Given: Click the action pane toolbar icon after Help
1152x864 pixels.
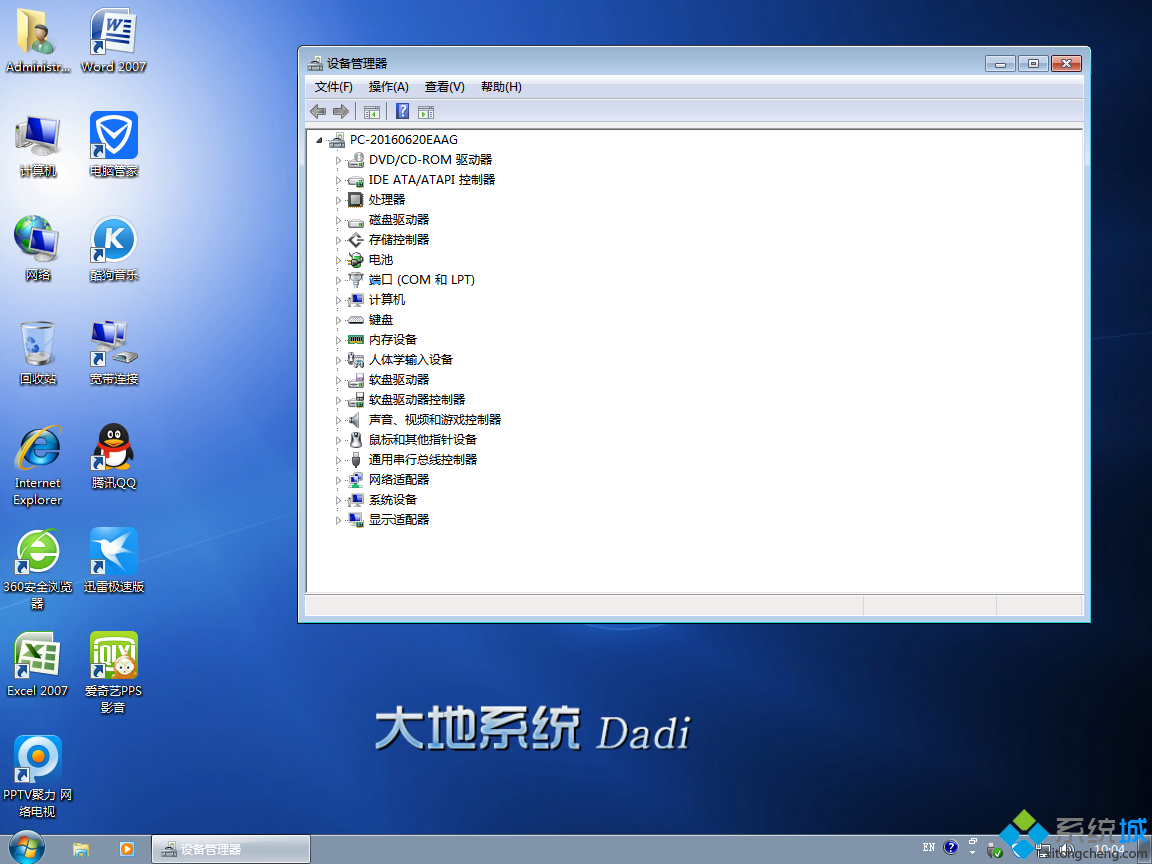Looking at the screenshot, I should [426, 112].
